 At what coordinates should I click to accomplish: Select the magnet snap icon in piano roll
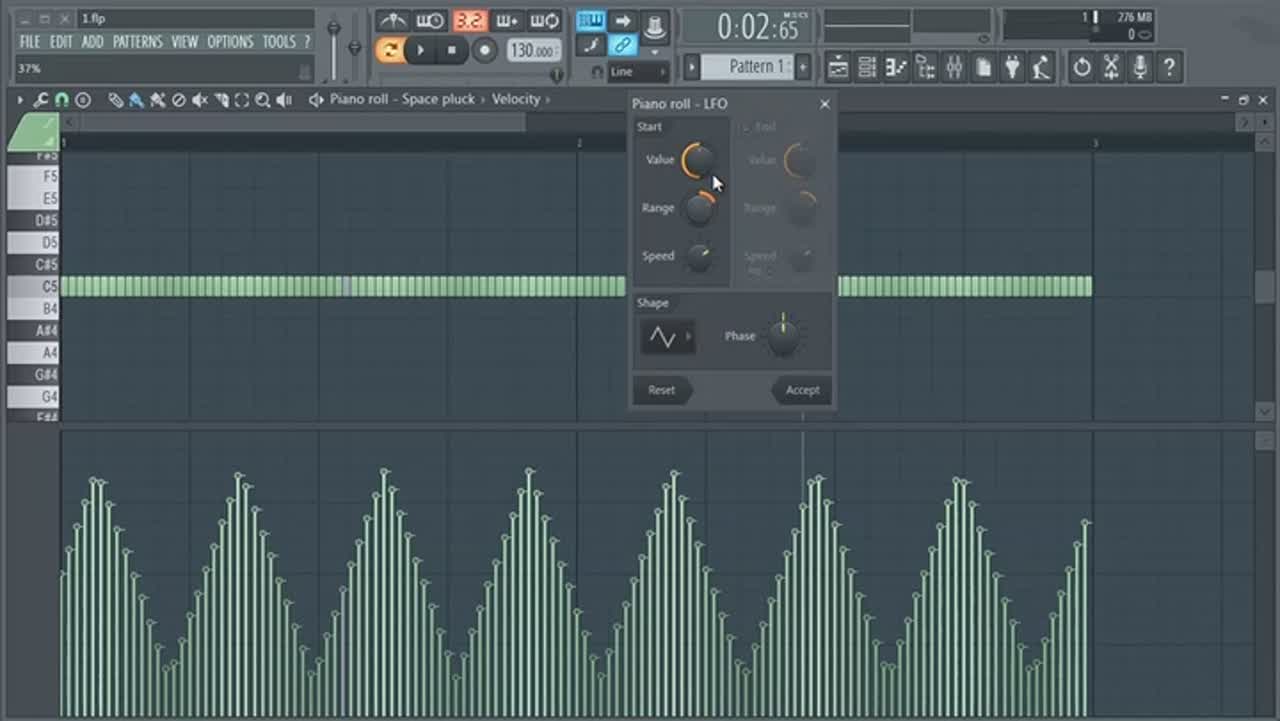(x=61, y=100)
